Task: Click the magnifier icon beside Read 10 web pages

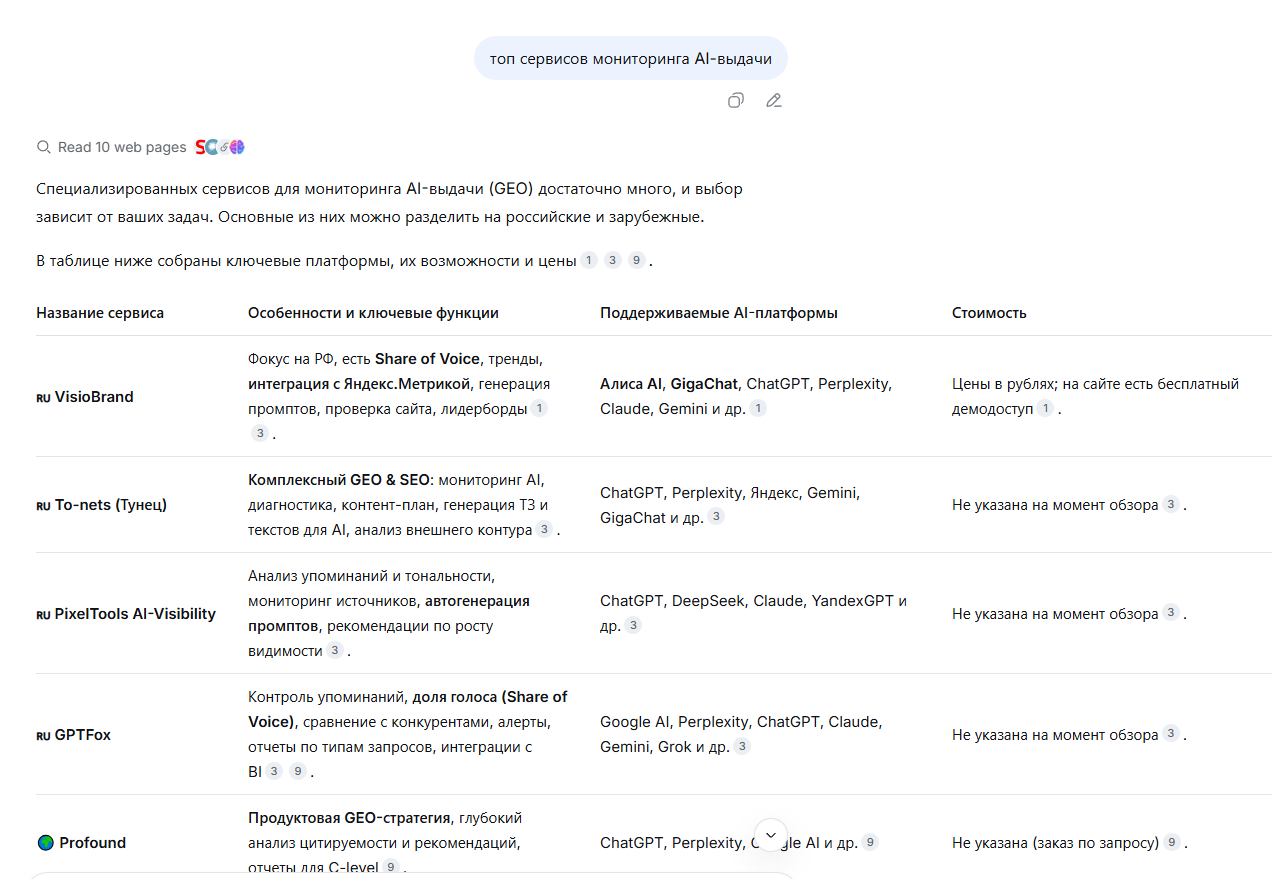Action: [x=43, y=147]
